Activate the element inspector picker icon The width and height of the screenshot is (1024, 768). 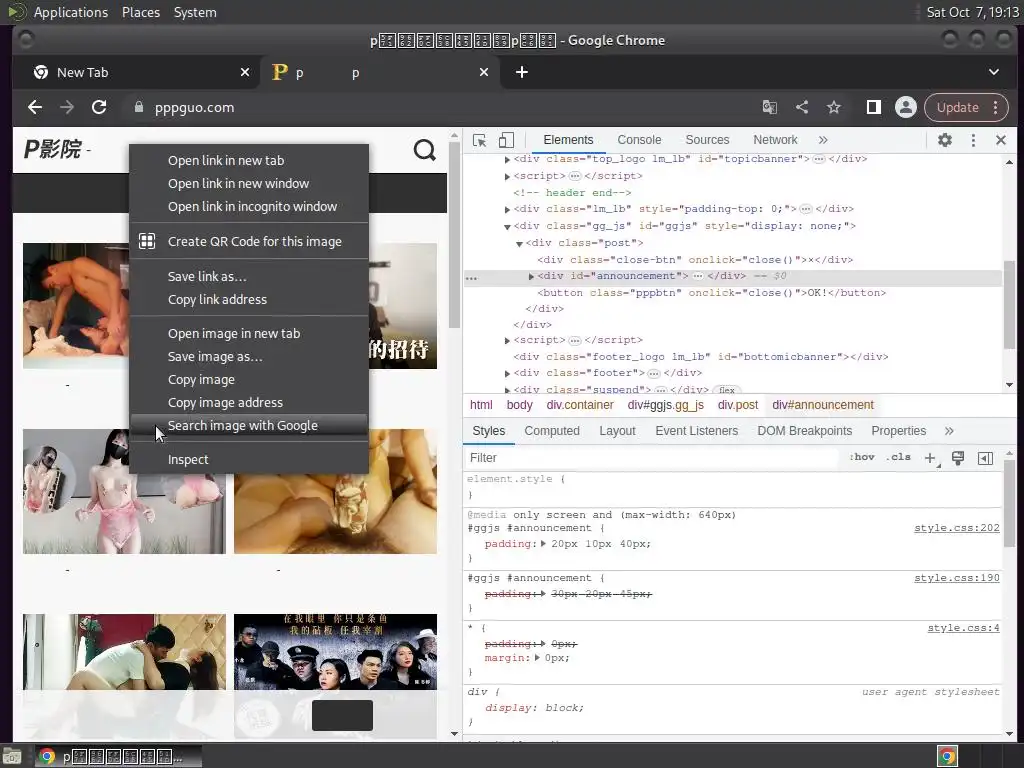(479, 140)
